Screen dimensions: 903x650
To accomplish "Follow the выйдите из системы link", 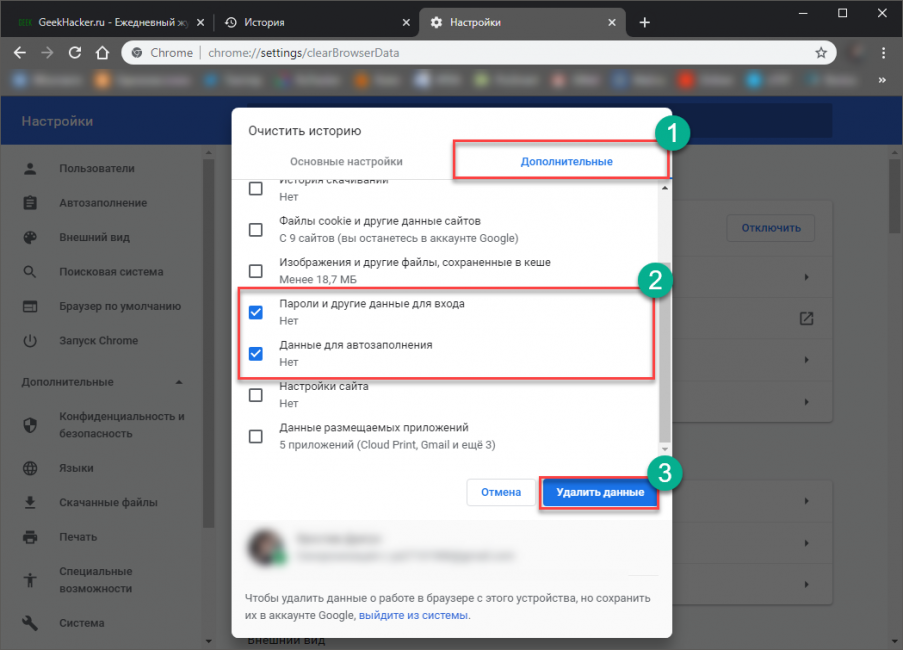I will [x=413, y=615].
